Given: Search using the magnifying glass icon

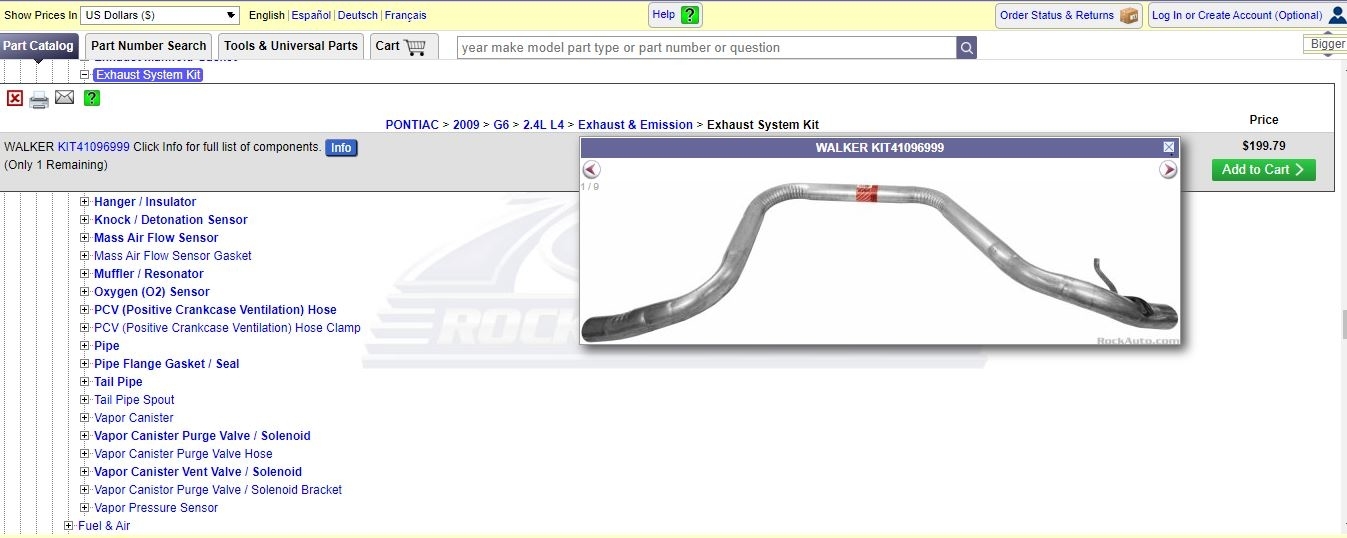Looking at the screenshot, I should point(966,47).
